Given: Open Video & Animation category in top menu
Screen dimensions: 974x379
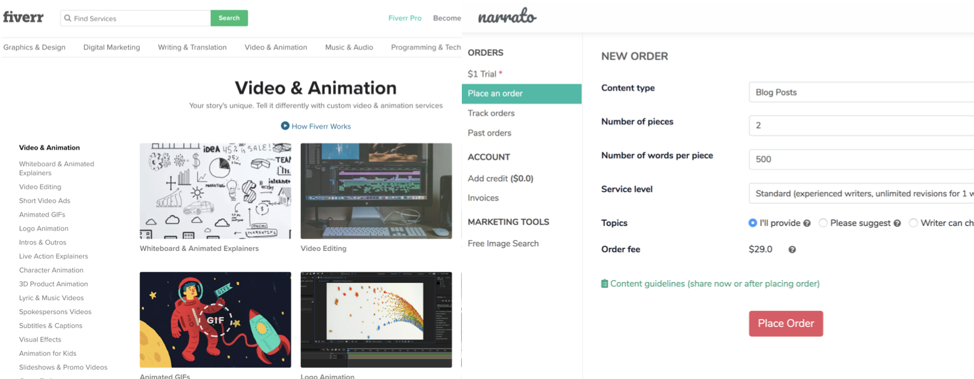Looking at the screenshot, I should pyautogui.click(x=276, y=47).
